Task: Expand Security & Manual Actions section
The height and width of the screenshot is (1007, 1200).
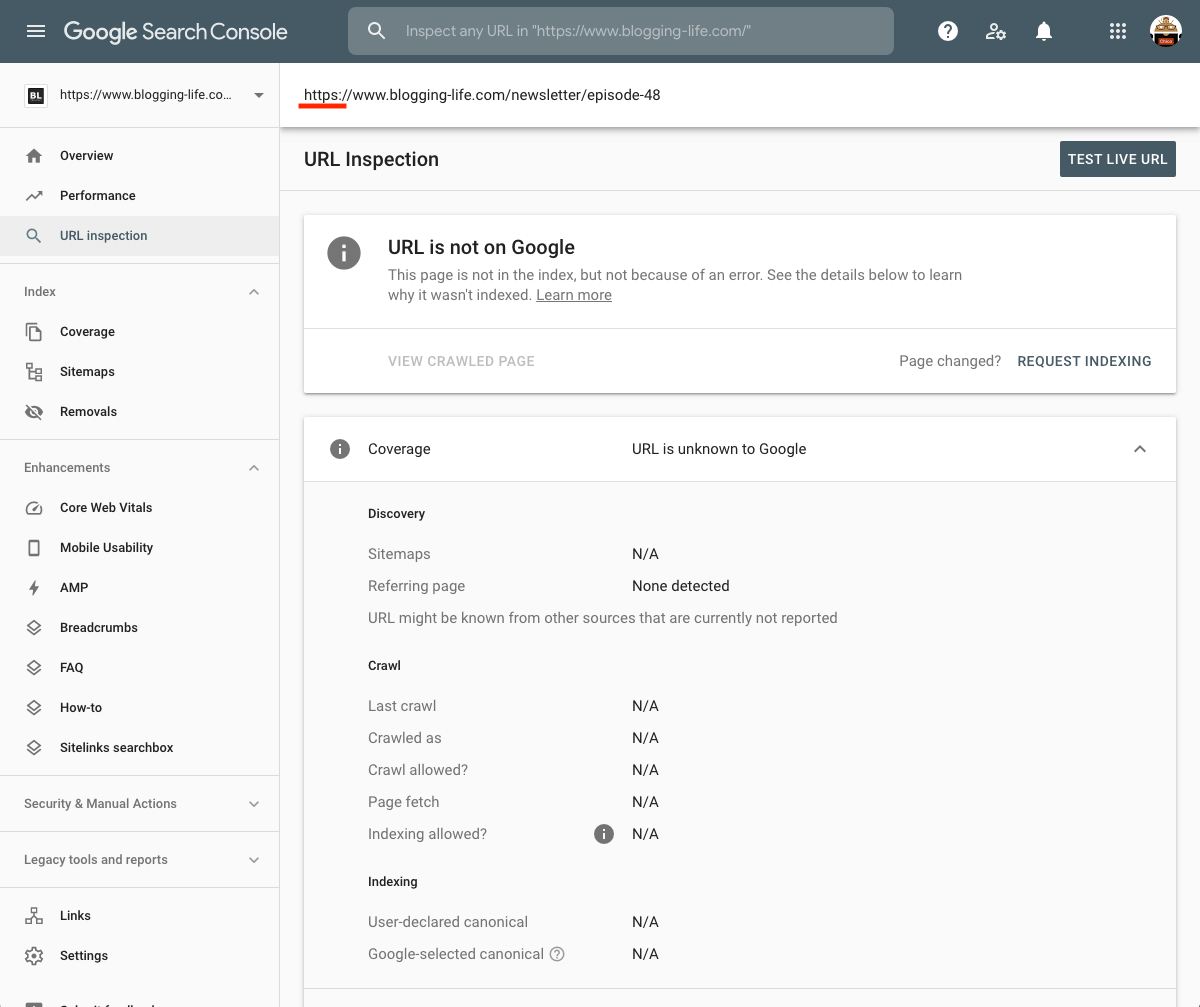Action: click(x=254, y=804)
